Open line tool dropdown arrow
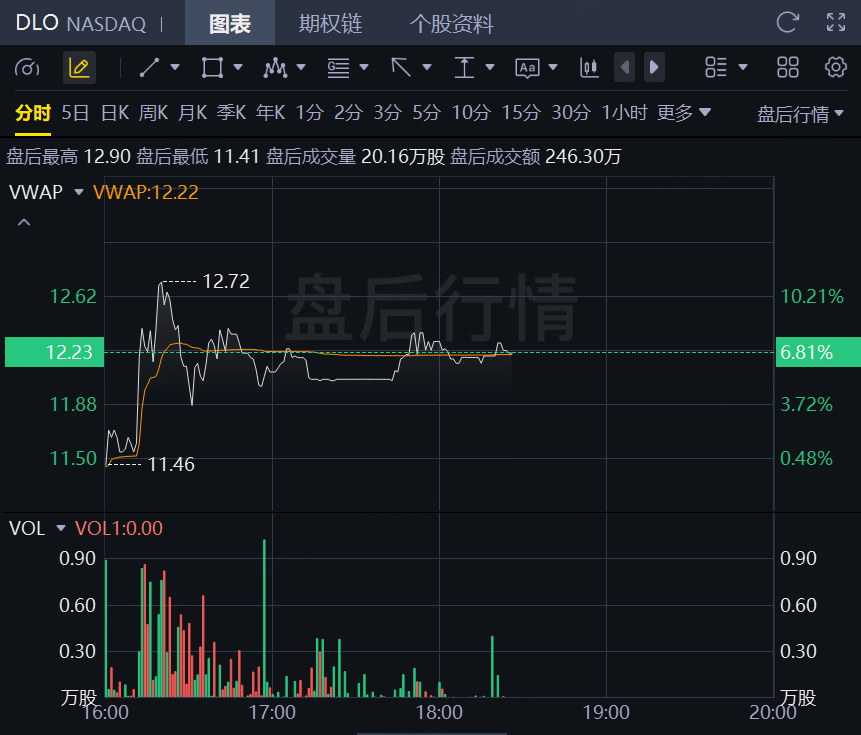This screenshot has width=861, height=735. [175, 68]
